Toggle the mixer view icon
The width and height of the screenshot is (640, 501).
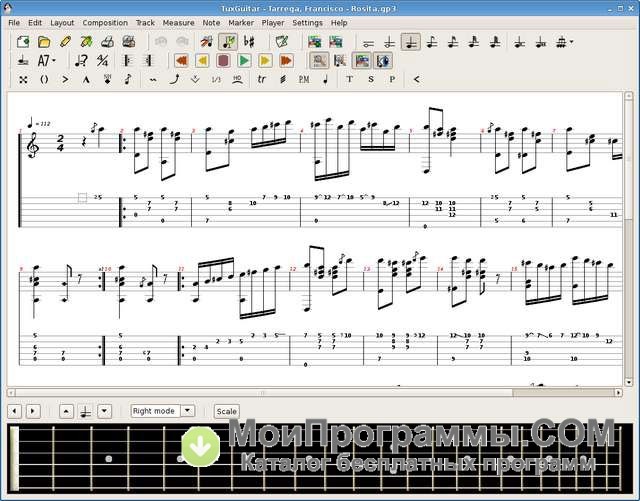[362, 61]
